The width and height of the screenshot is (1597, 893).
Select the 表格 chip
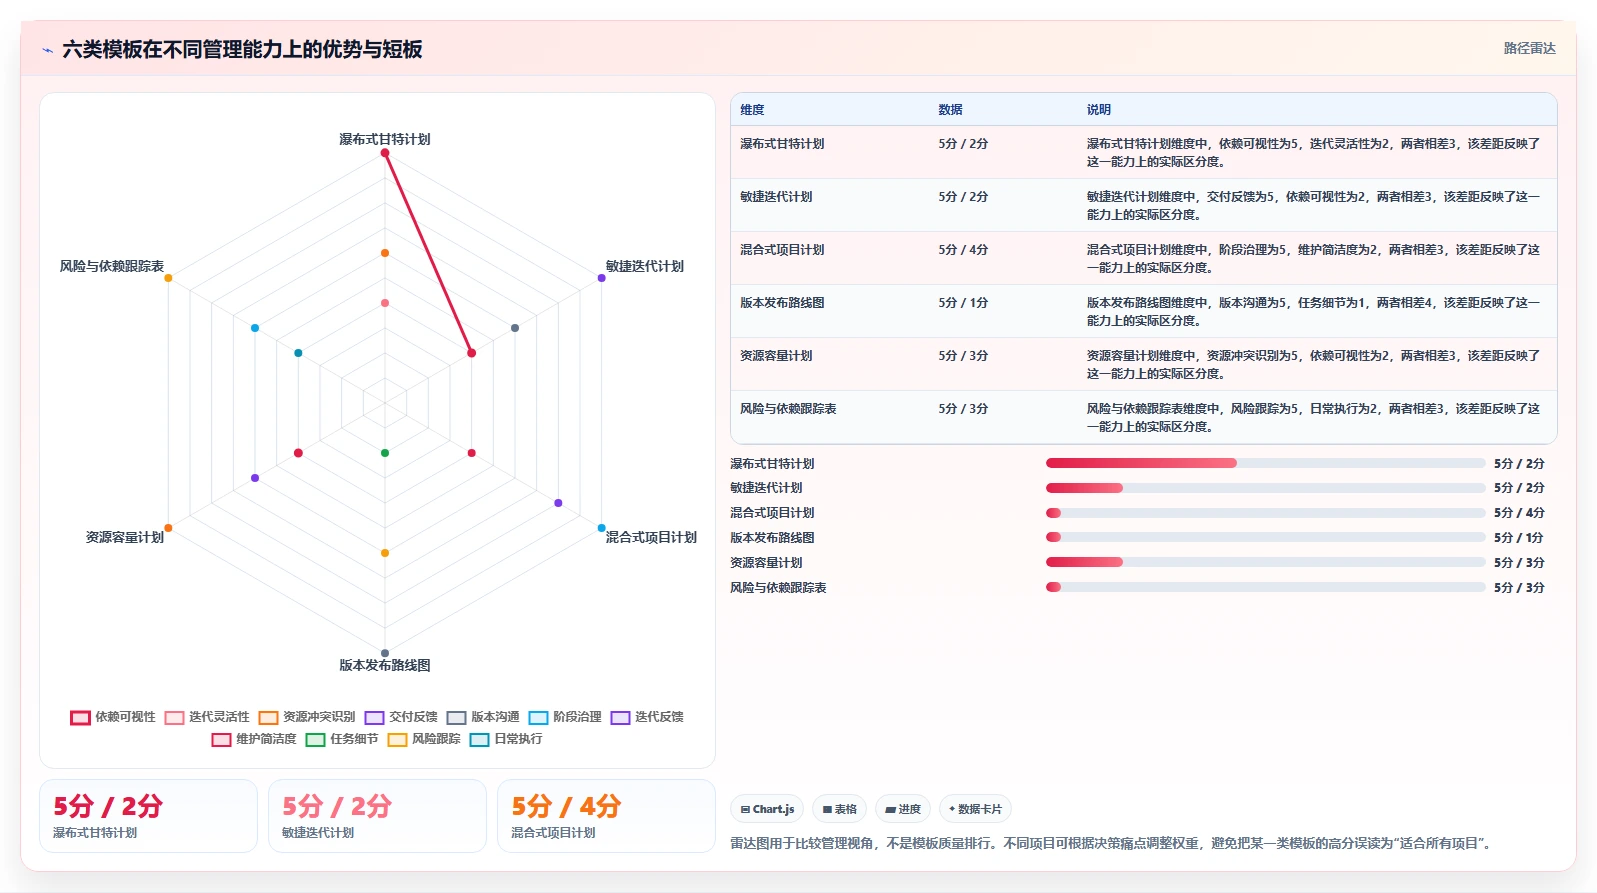click(x=839, y=809)
